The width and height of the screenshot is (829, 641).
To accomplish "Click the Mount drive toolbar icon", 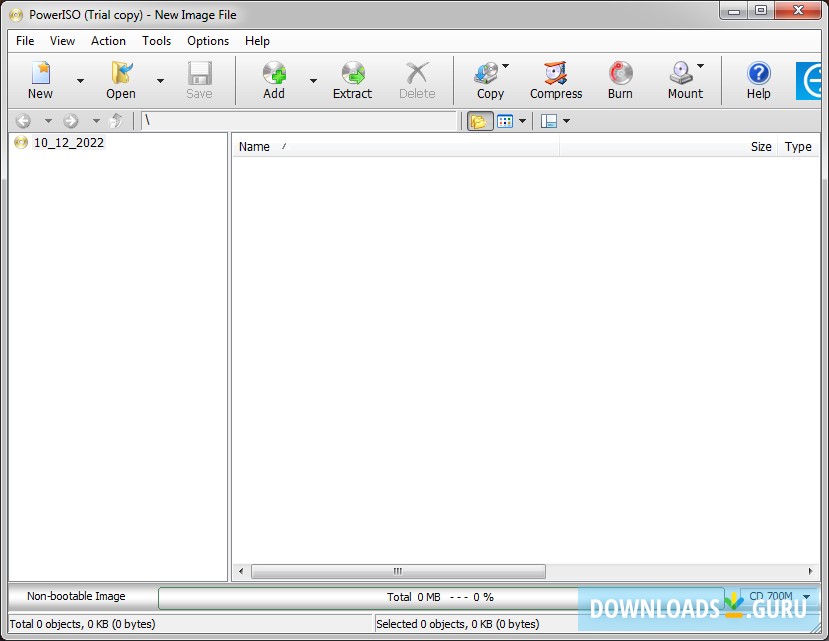I will click(681, 74).
